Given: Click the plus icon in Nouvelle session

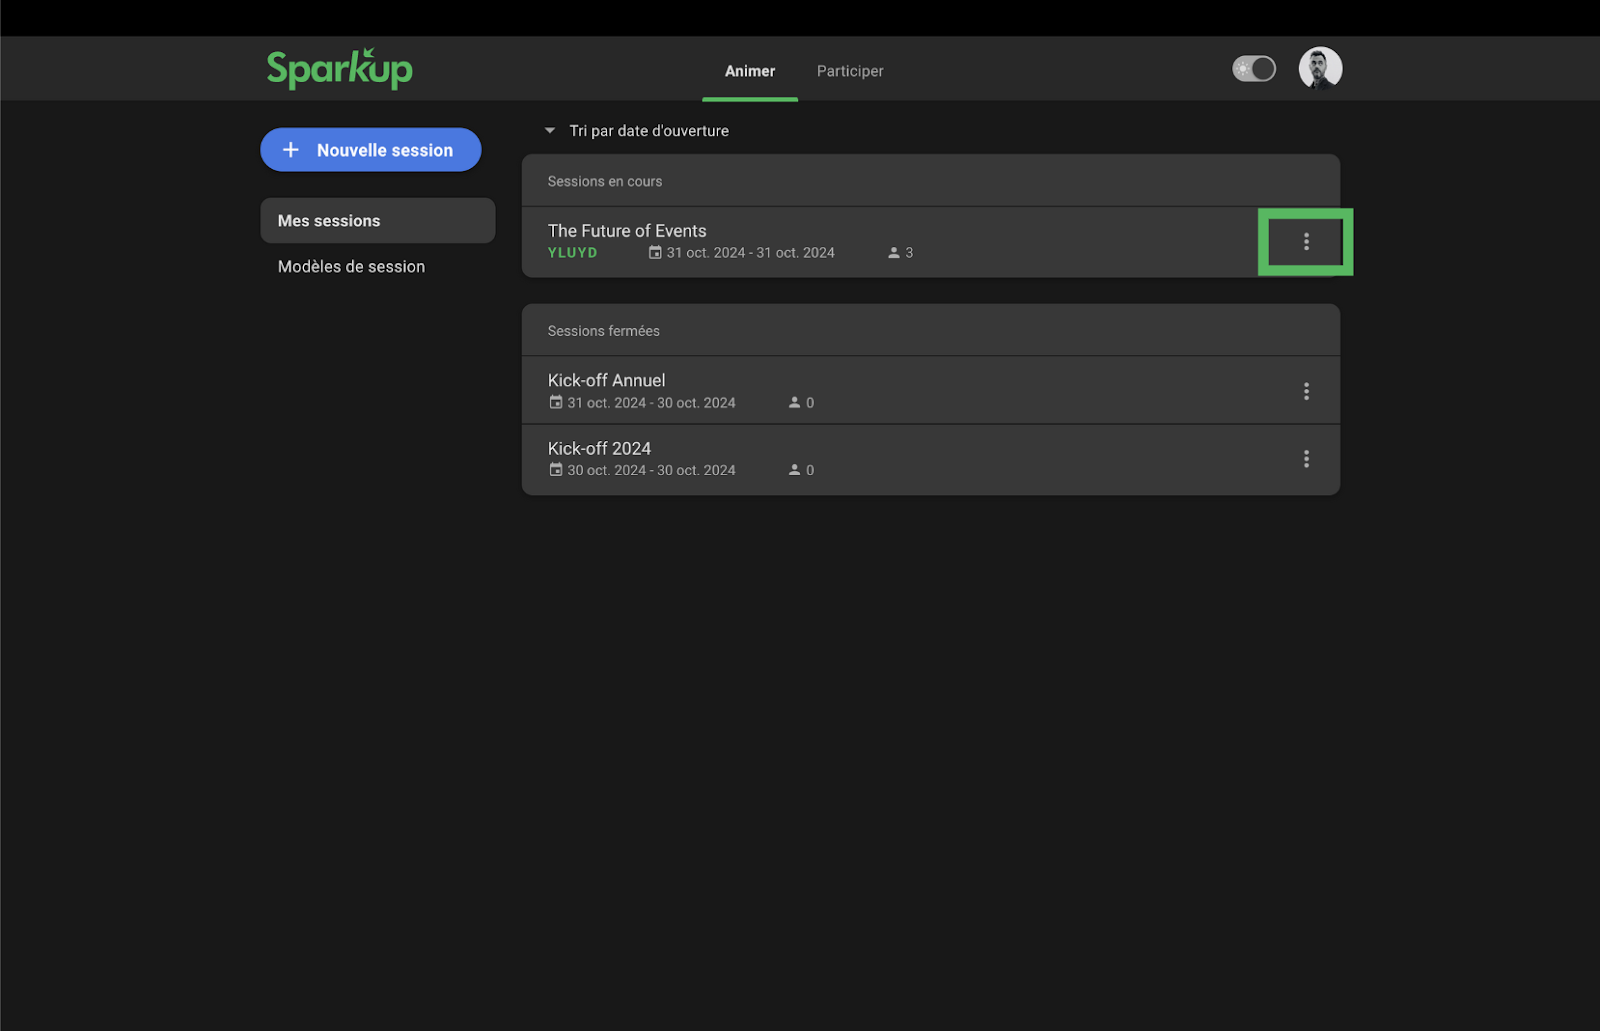Looking at the screenshot, I should 291,150.
